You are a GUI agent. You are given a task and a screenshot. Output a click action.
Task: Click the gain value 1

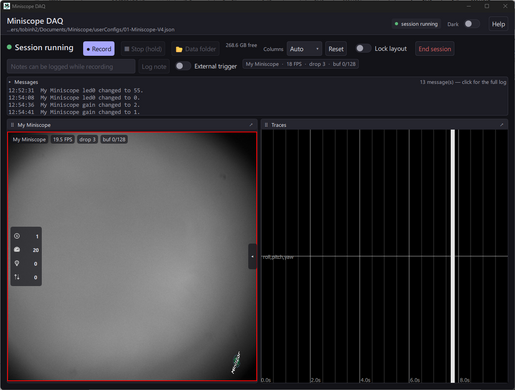pos(37,236)
